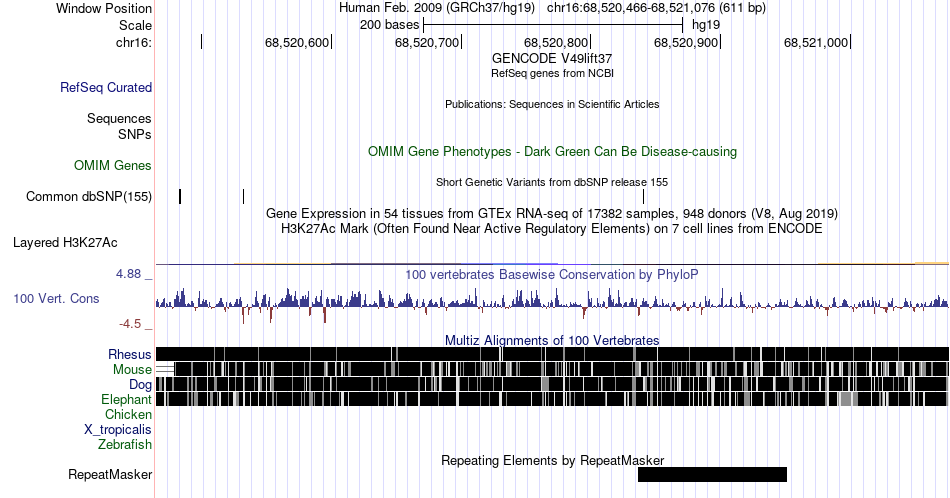
Task: Click the 68,520,600 position marker
Action: click(x=297, y=42)
